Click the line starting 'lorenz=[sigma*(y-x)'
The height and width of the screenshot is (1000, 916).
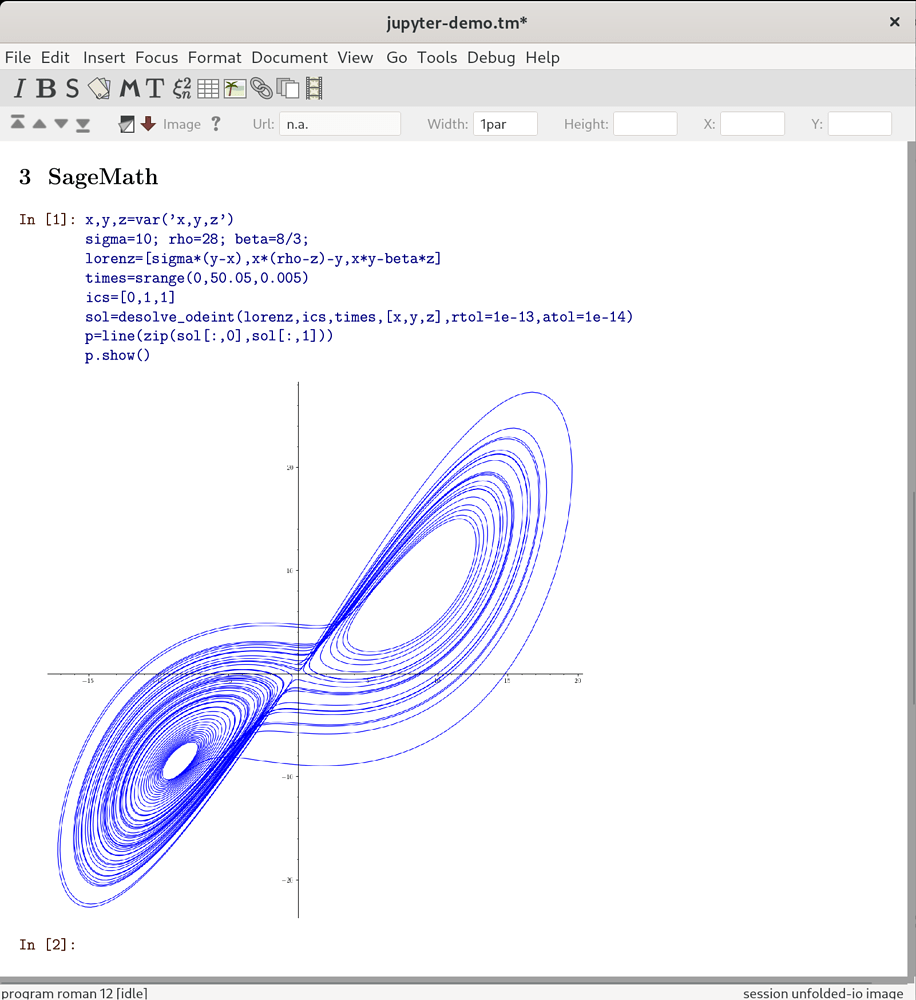(x=263, y=259)
